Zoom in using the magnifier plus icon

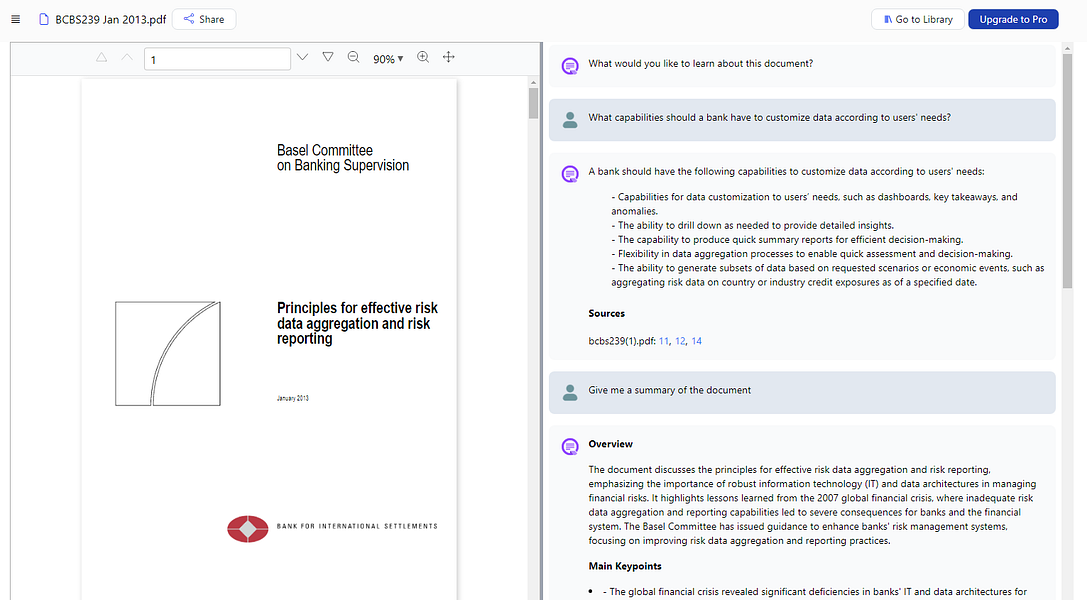click(423, 57)
